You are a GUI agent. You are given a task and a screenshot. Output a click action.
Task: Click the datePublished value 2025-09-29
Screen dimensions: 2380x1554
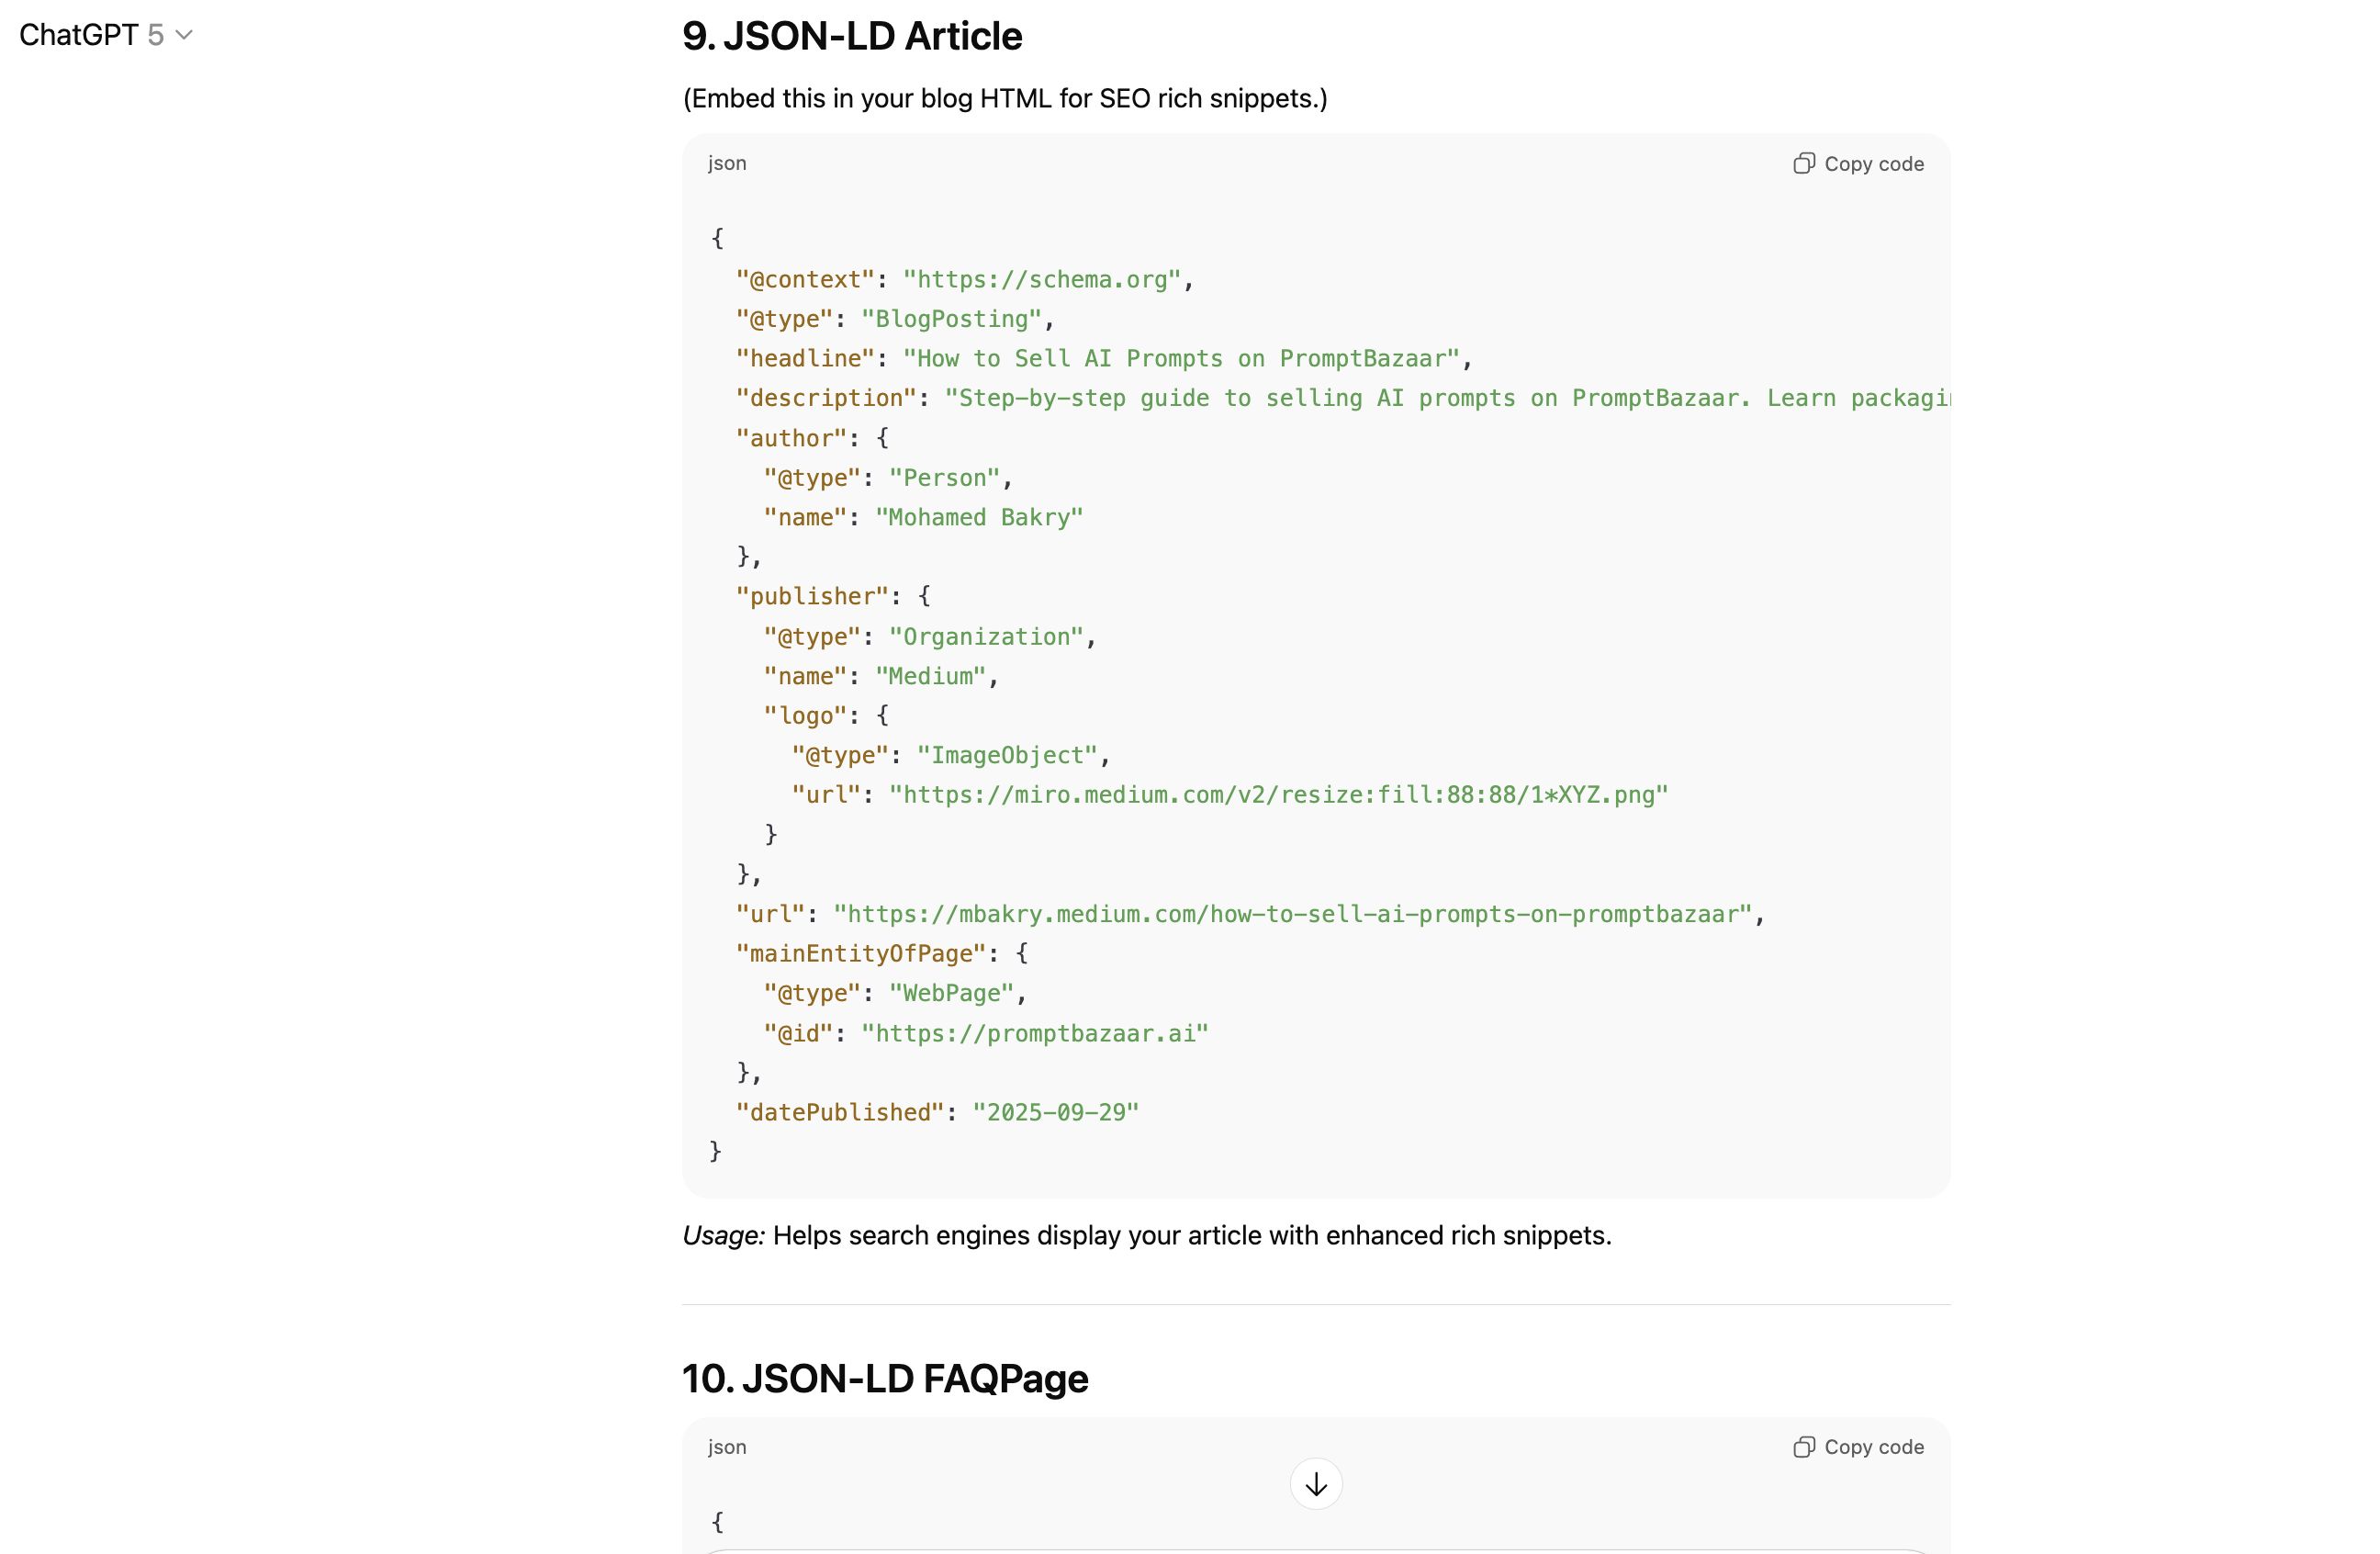(x=1055, y=1112)
